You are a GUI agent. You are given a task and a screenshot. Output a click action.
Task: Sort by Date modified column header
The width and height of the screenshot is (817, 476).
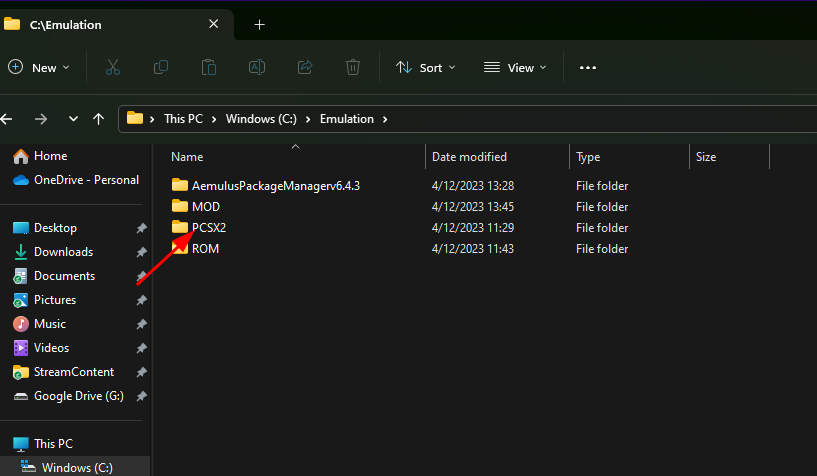pos(469,157)
